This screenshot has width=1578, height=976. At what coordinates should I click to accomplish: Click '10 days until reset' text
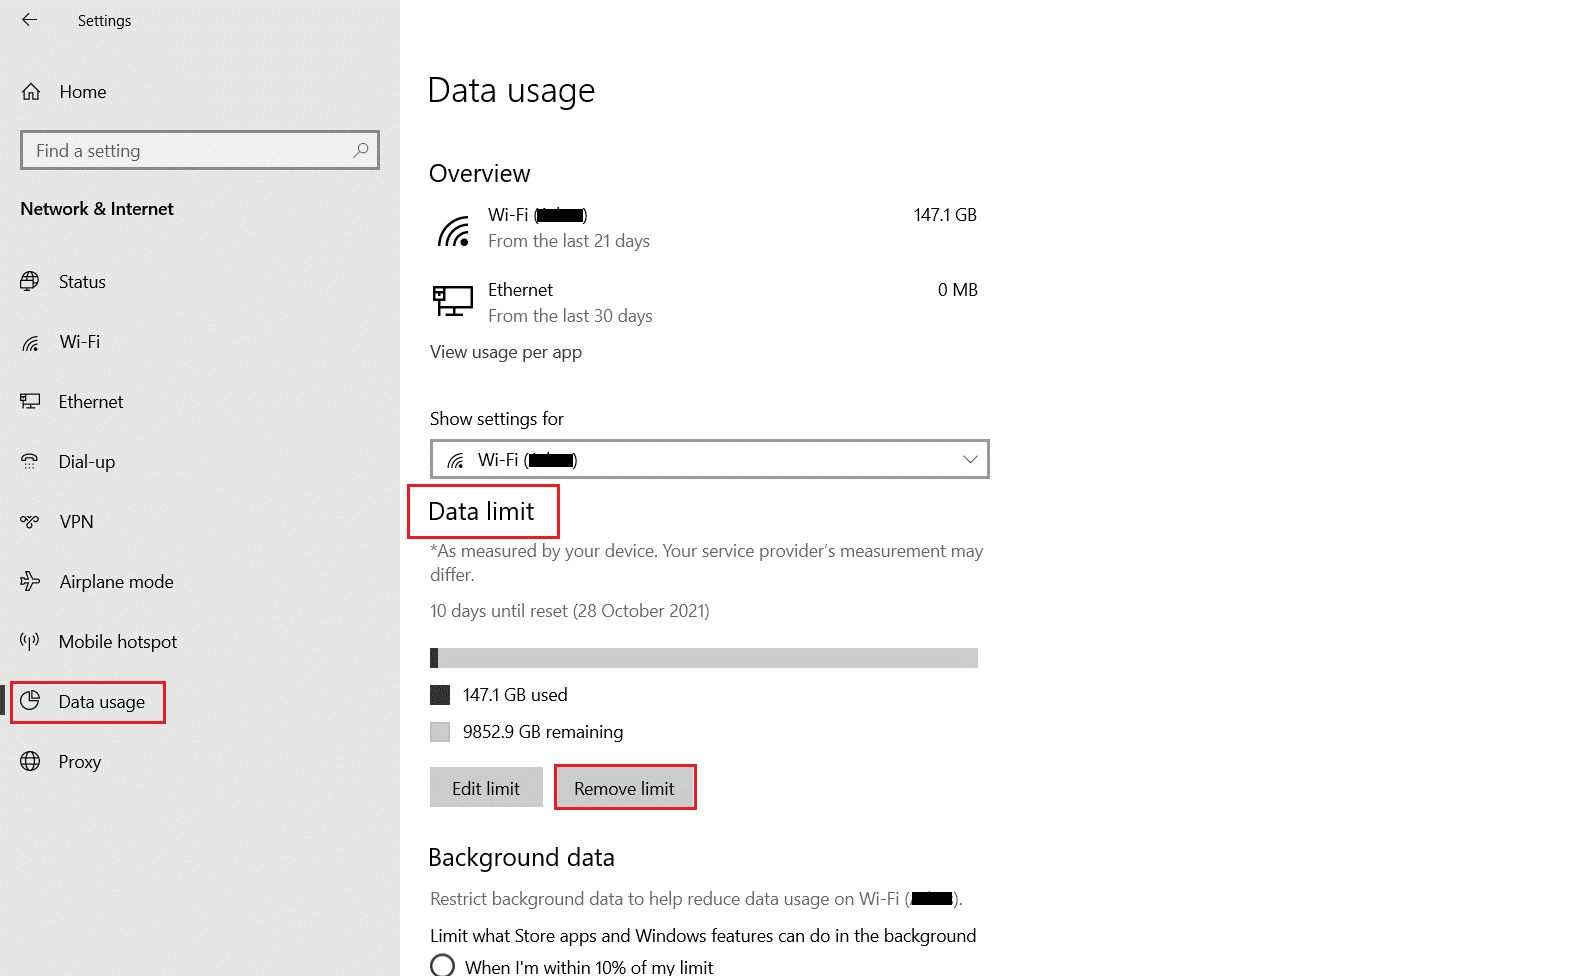pos(570,611)
